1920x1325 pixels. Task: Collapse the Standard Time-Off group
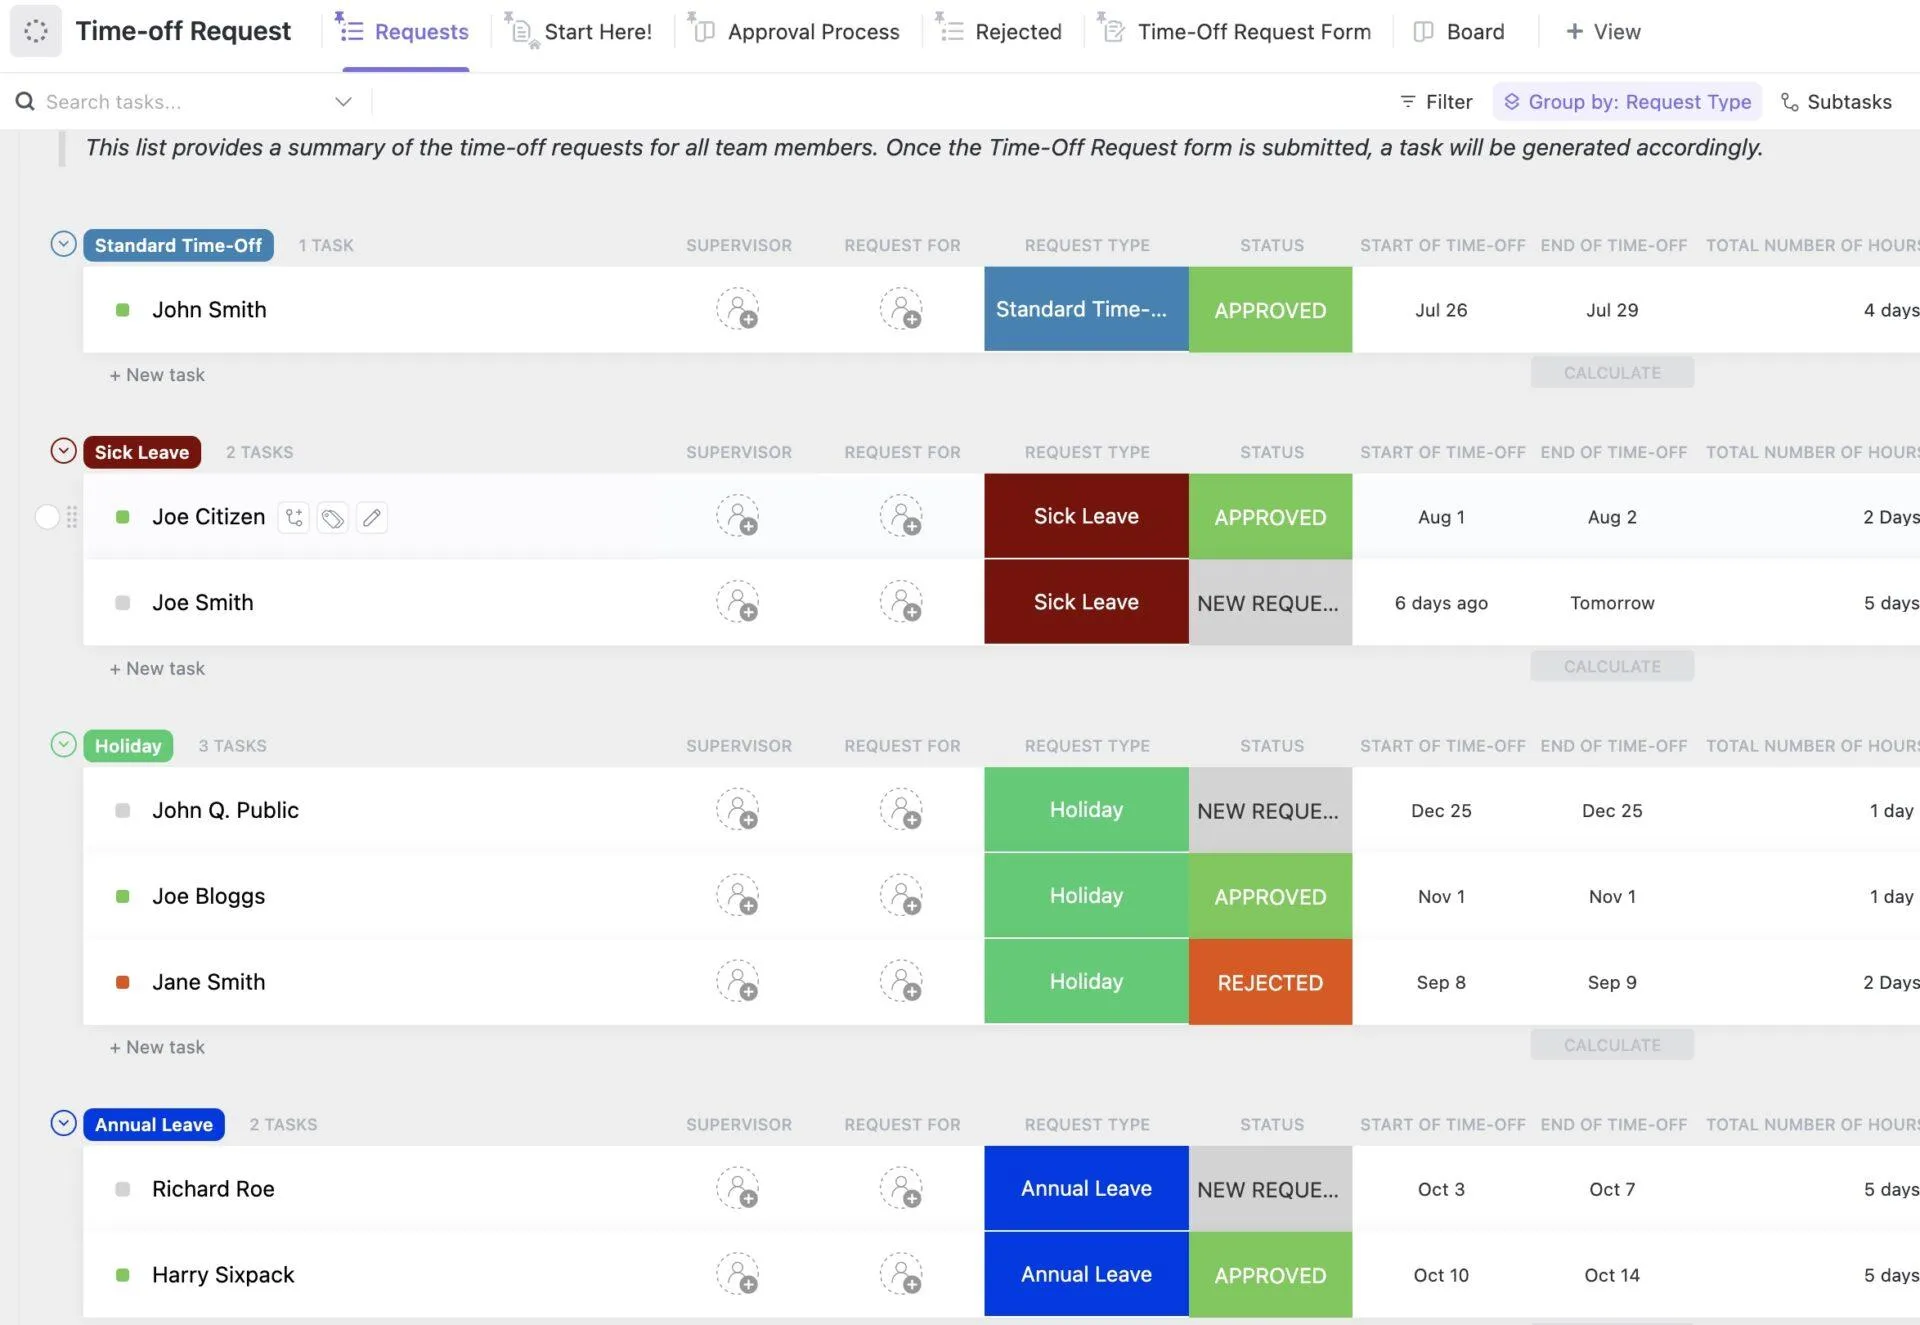click(63, 244)
